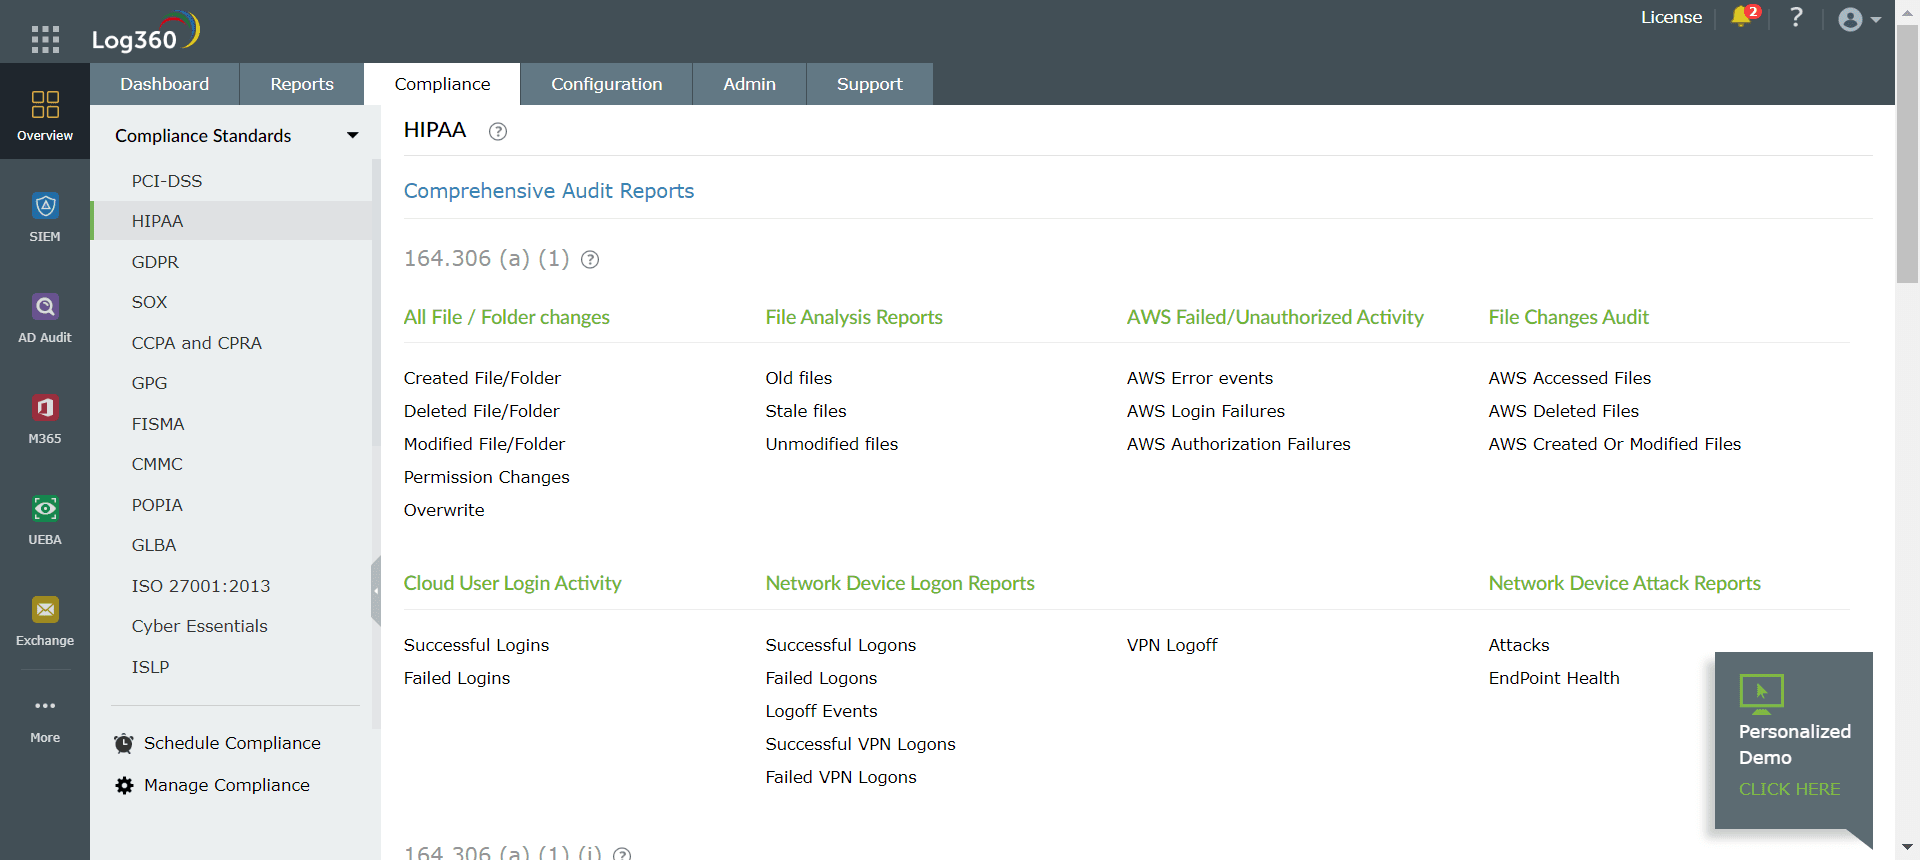Click the page vertical scrollbar down arrow
Screen dimensions: 1920x860
point(1907,847)
